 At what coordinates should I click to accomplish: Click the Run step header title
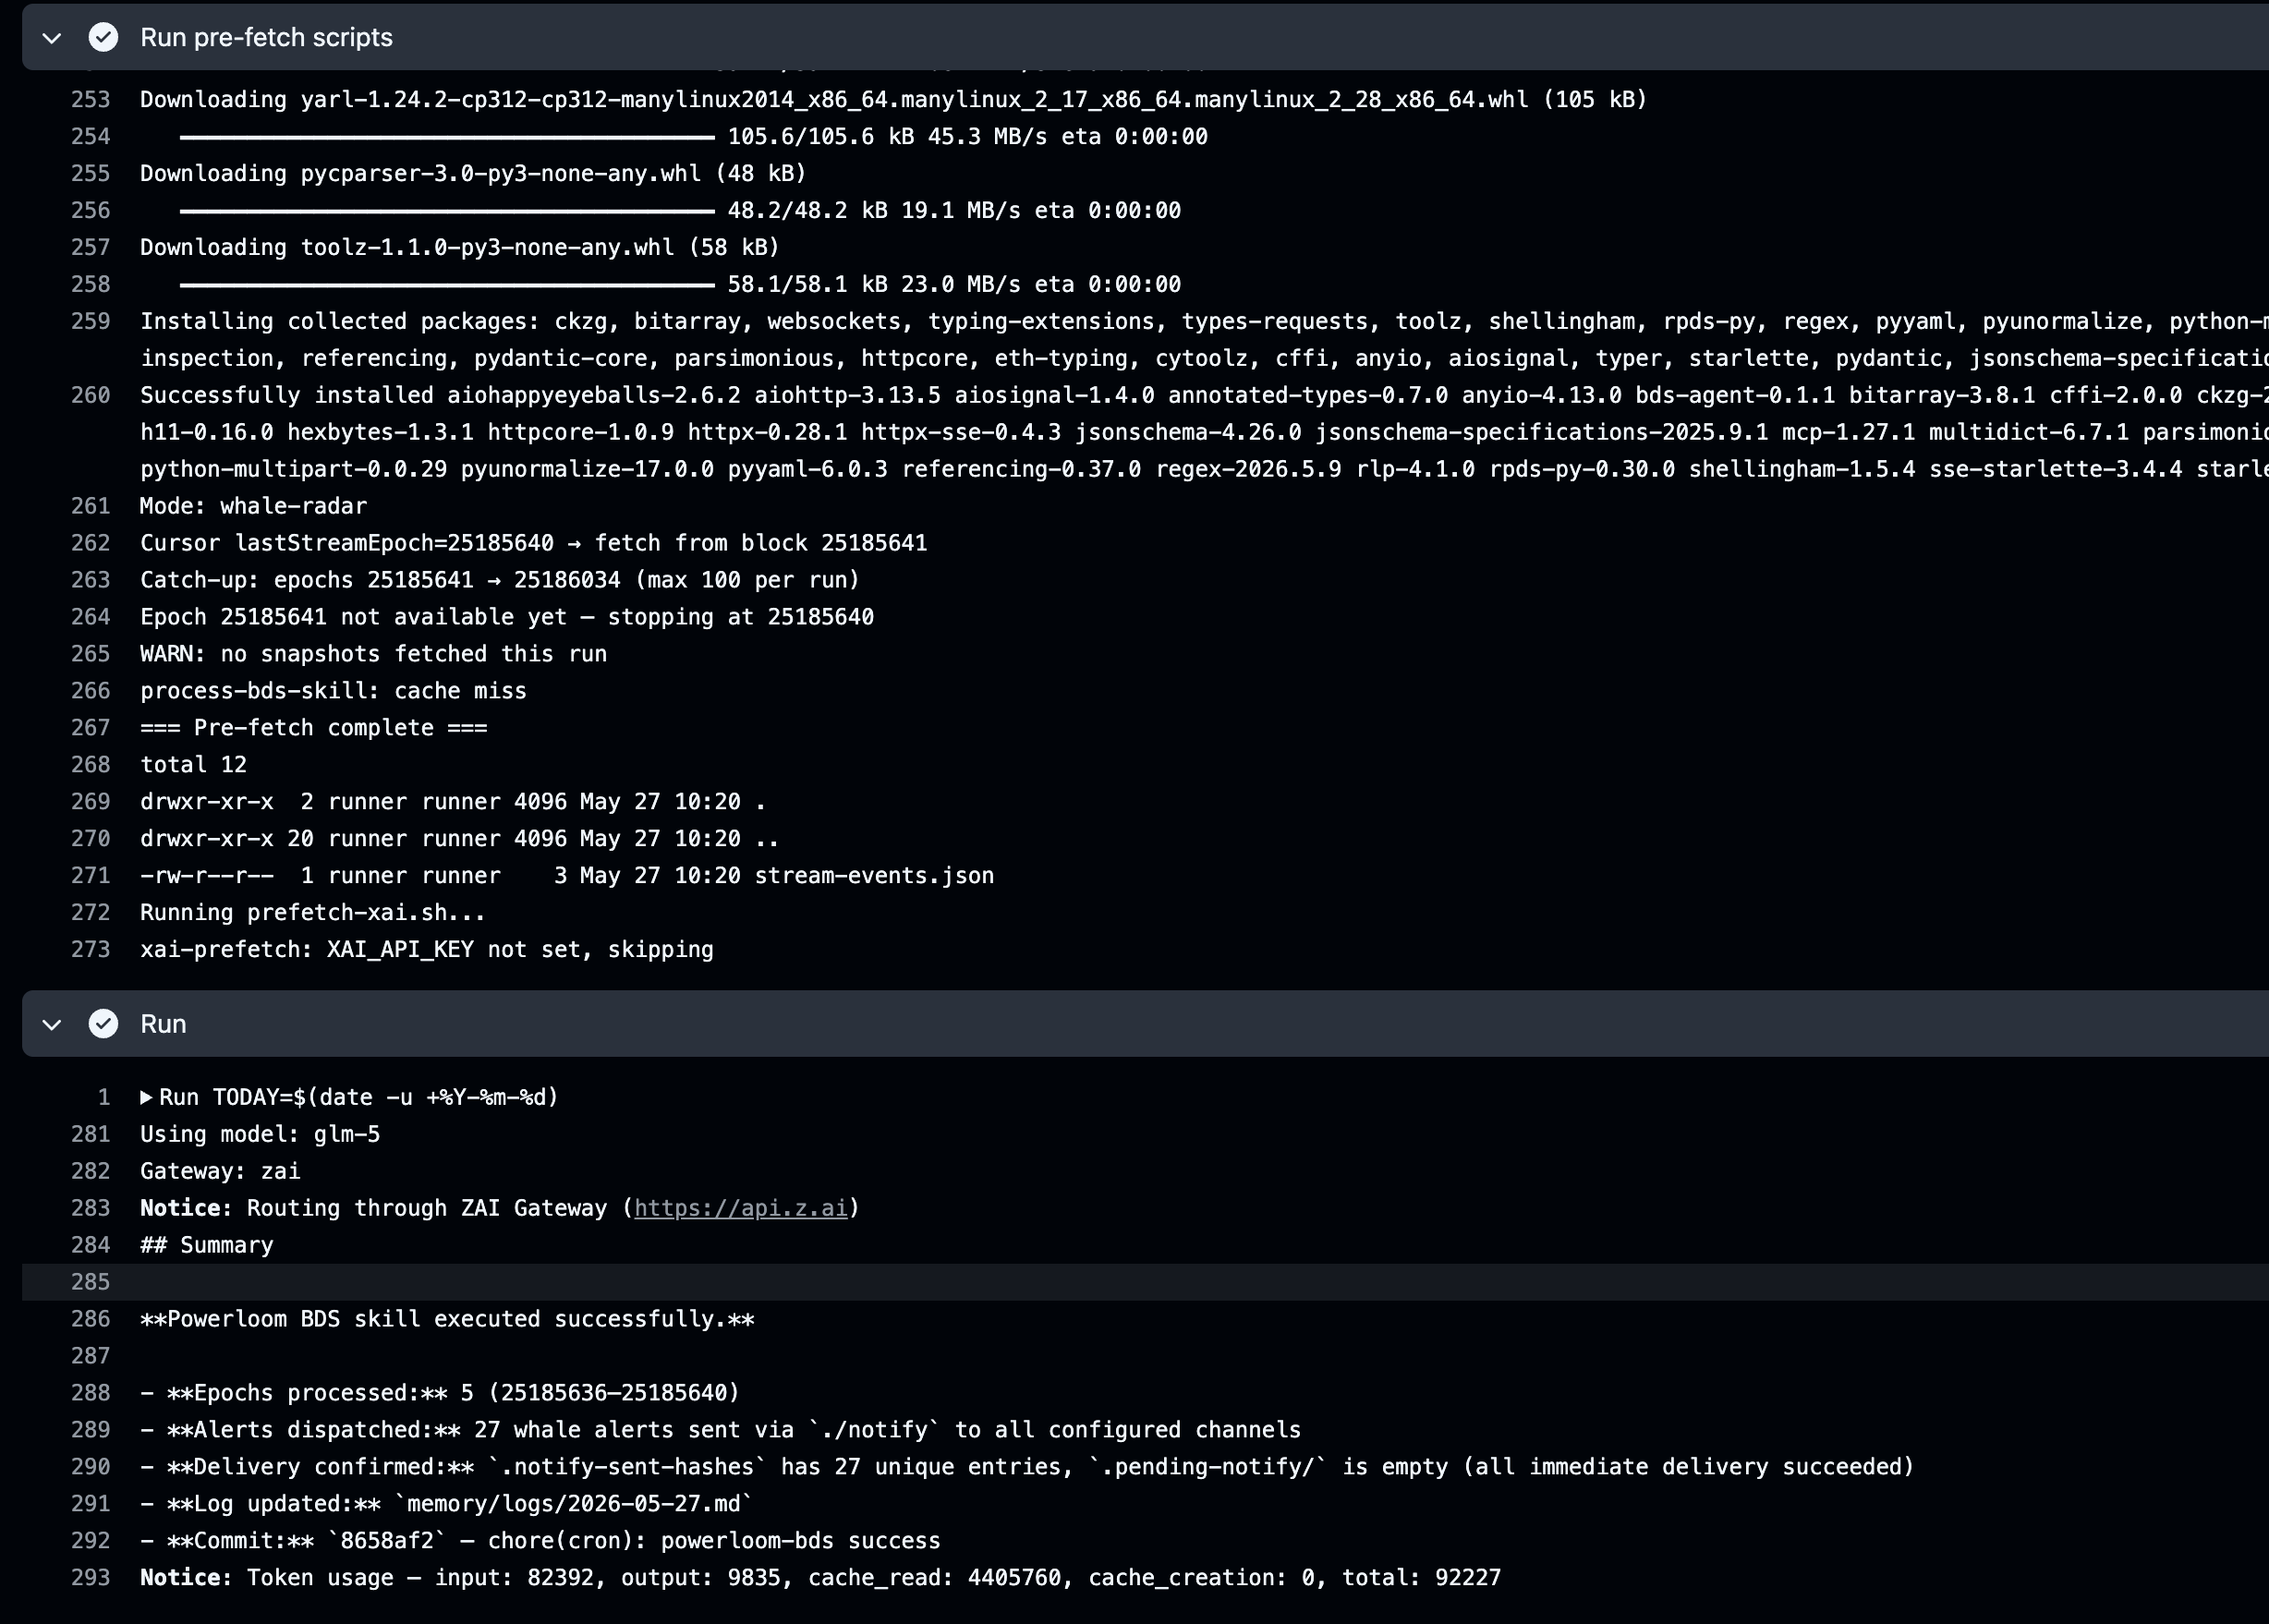click(163, 1023)
